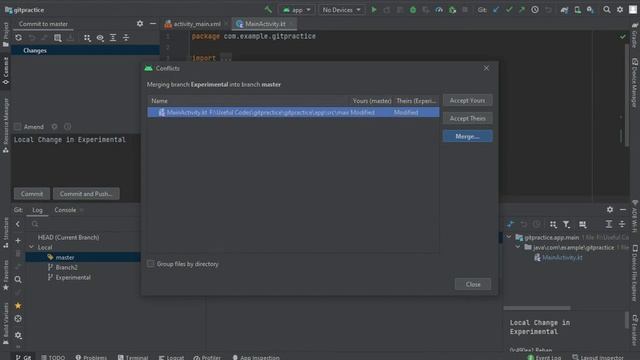This screenshot has height=360, width=640.
Task: Collapse java\com\example\gitpractice folder node
Action: coord(518,247)
